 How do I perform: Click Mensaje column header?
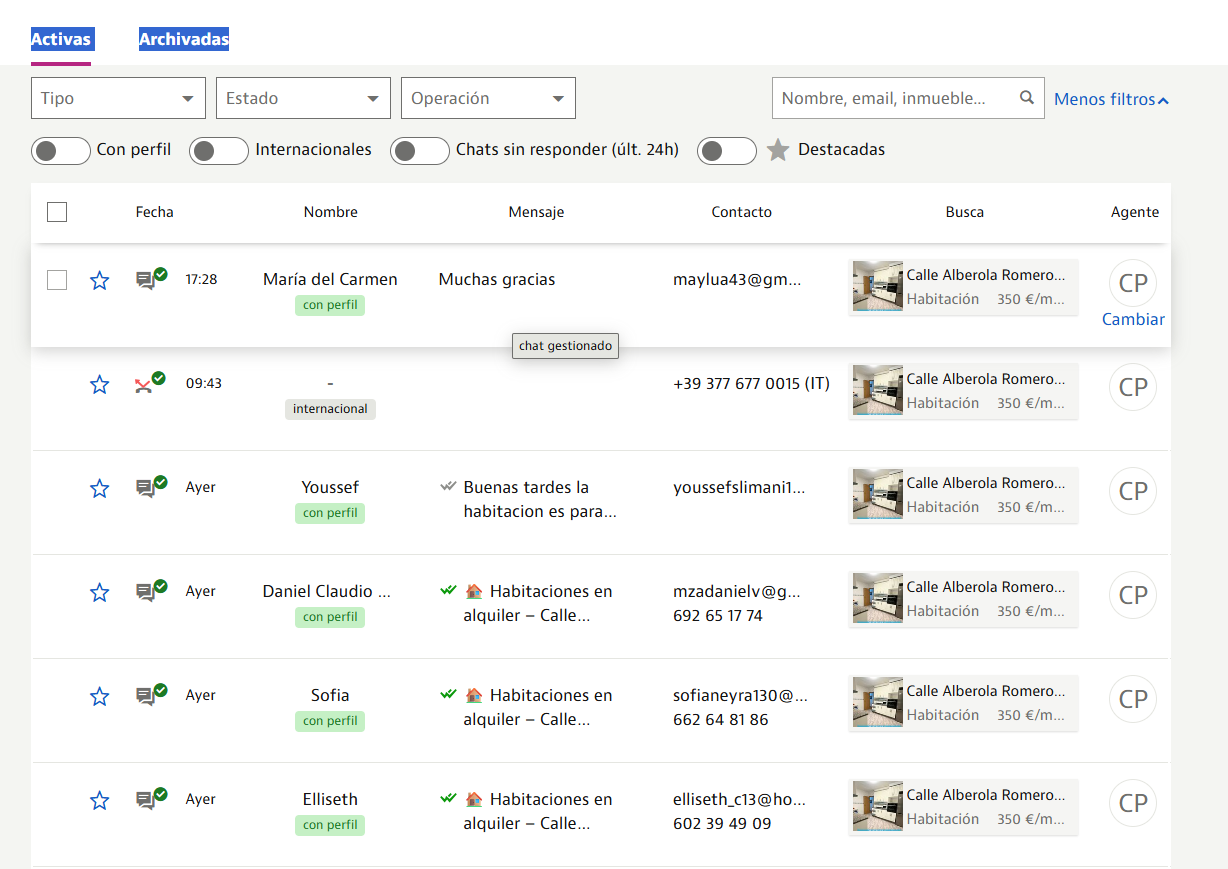tap(536, 212)
